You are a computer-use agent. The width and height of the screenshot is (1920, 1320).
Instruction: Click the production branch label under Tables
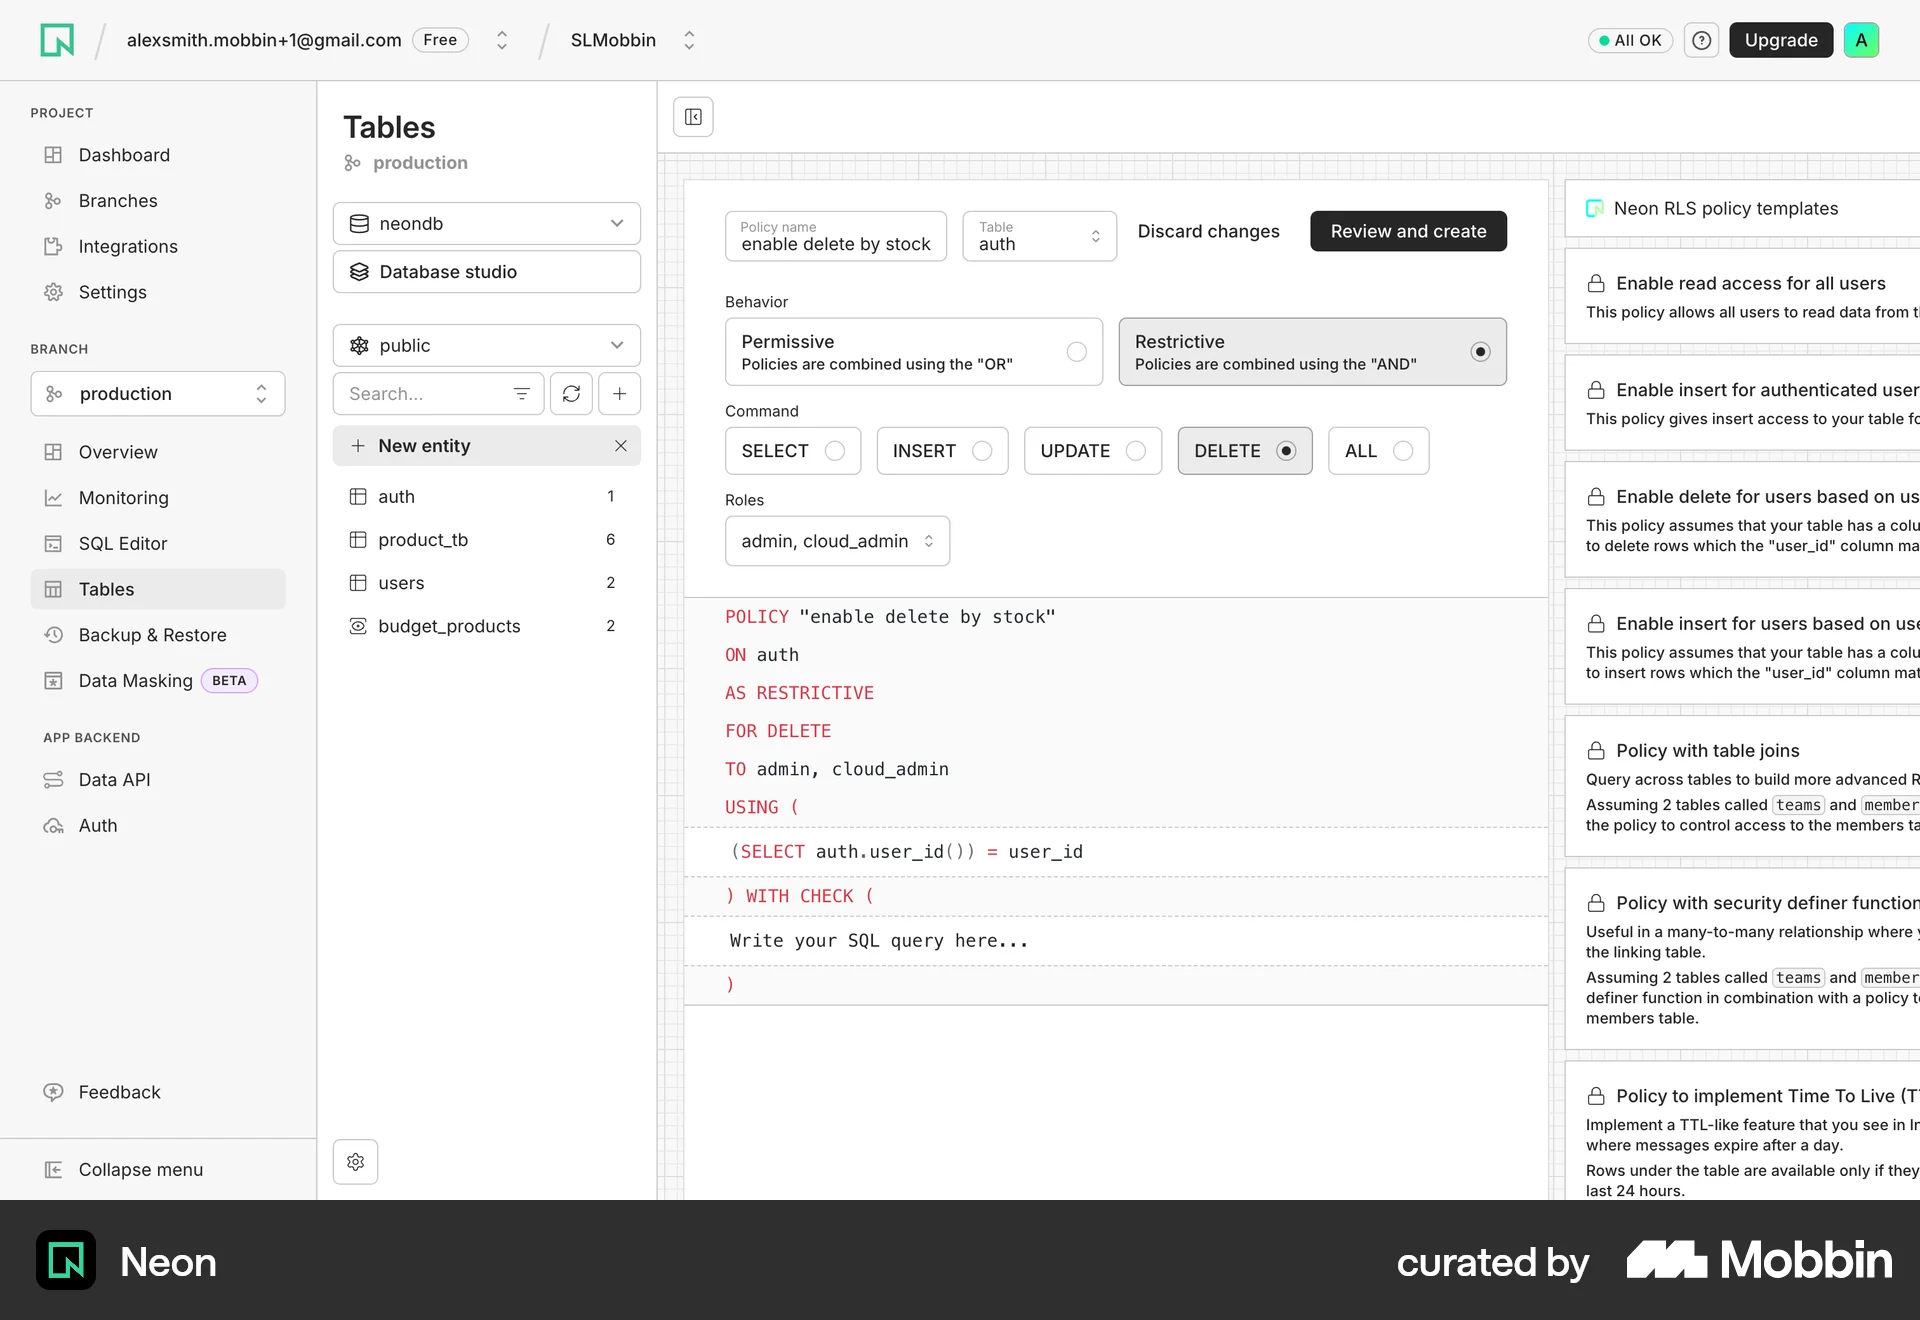pyautogui.click(x=419, y=163)
